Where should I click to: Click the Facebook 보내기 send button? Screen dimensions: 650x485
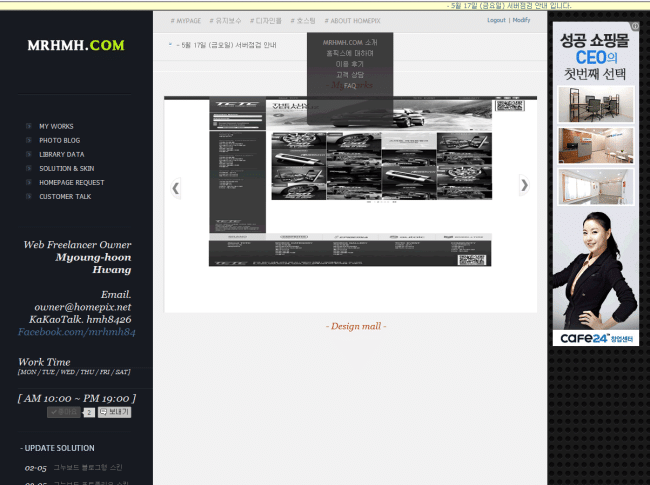(114, 411)
